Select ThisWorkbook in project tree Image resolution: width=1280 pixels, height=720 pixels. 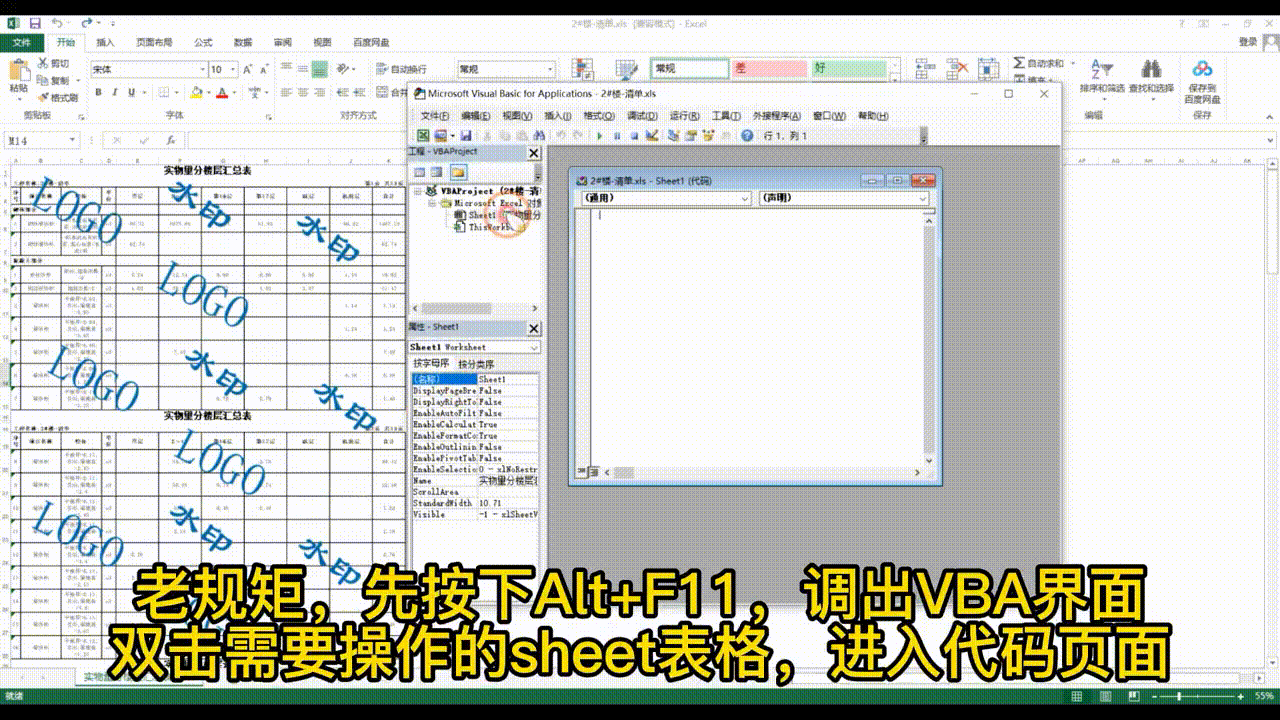coord(489,227)
